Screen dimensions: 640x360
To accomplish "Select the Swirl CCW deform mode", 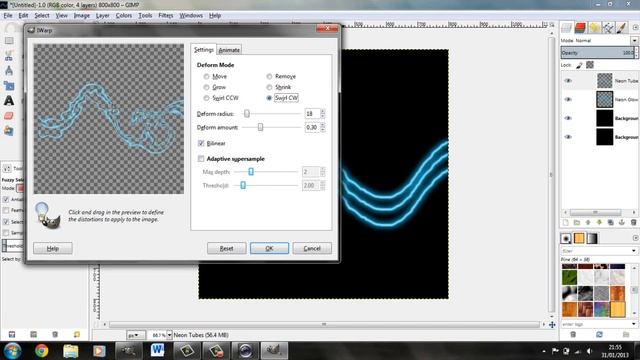I will pos(206,98).
